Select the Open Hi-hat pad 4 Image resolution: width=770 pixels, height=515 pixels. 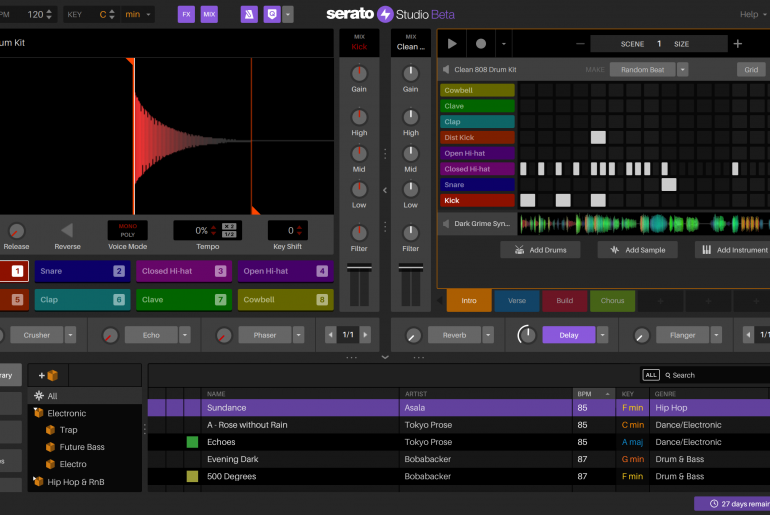285,271
